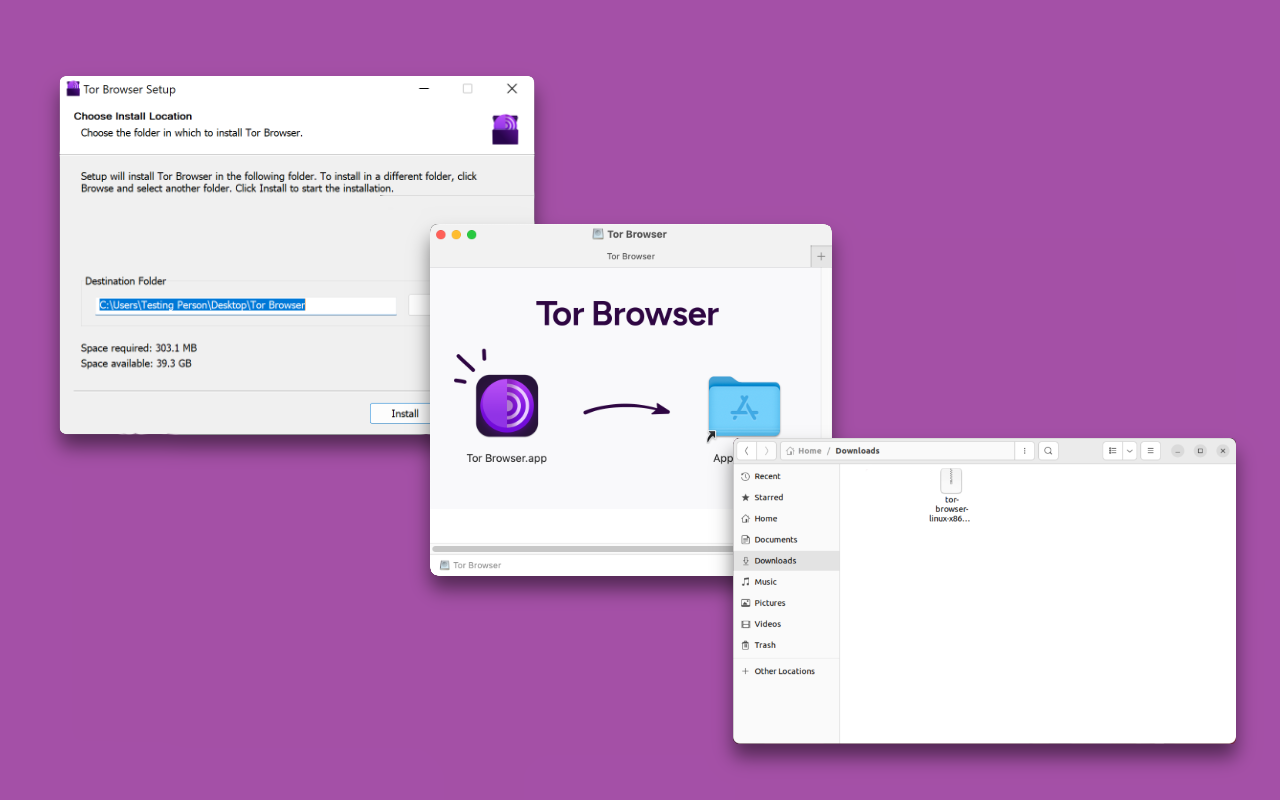Go back using the file manager back arrow
The height and width of the screenshot is (800, 1280).
click(x=747, y=451)
